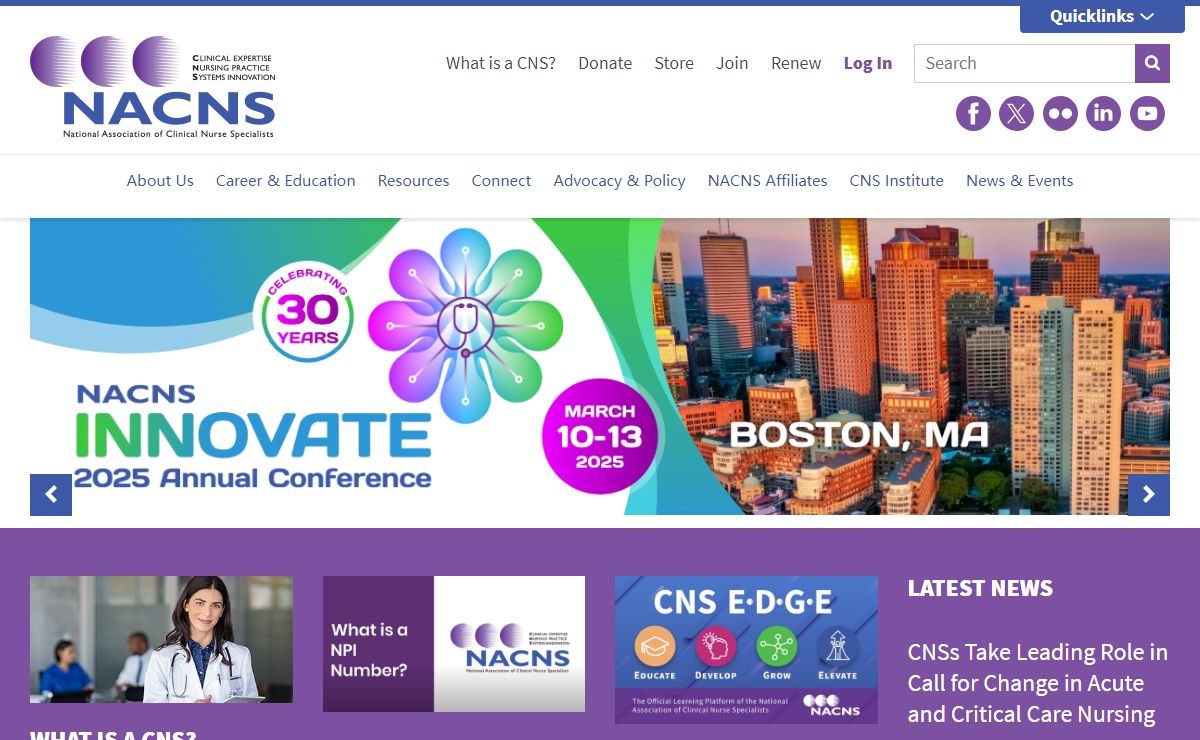Click the search magnifier button
1200x740 pixels.
[1152, 63]
